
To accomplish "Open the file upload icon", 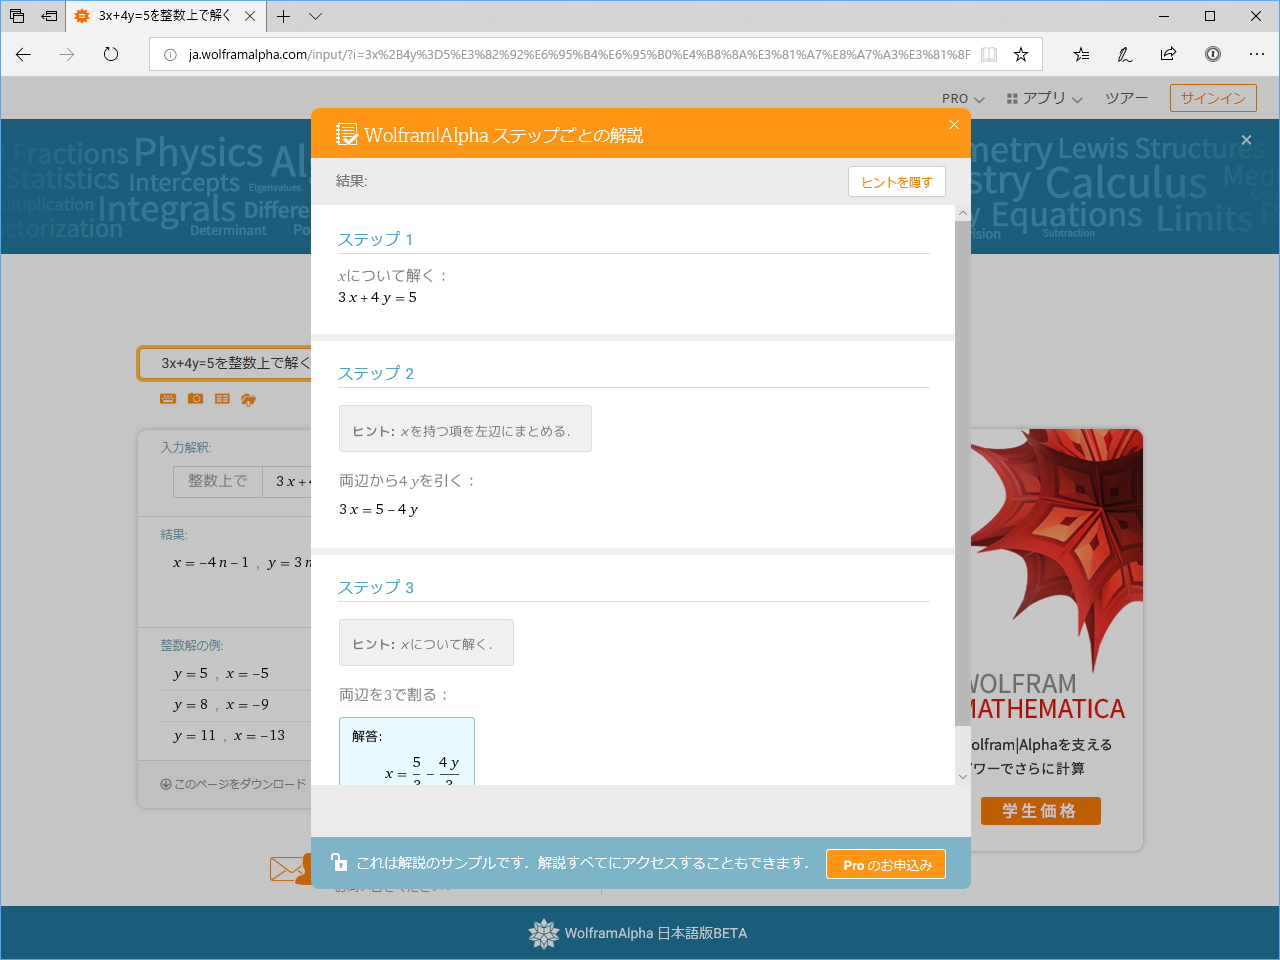I will [x=249, y=400].
